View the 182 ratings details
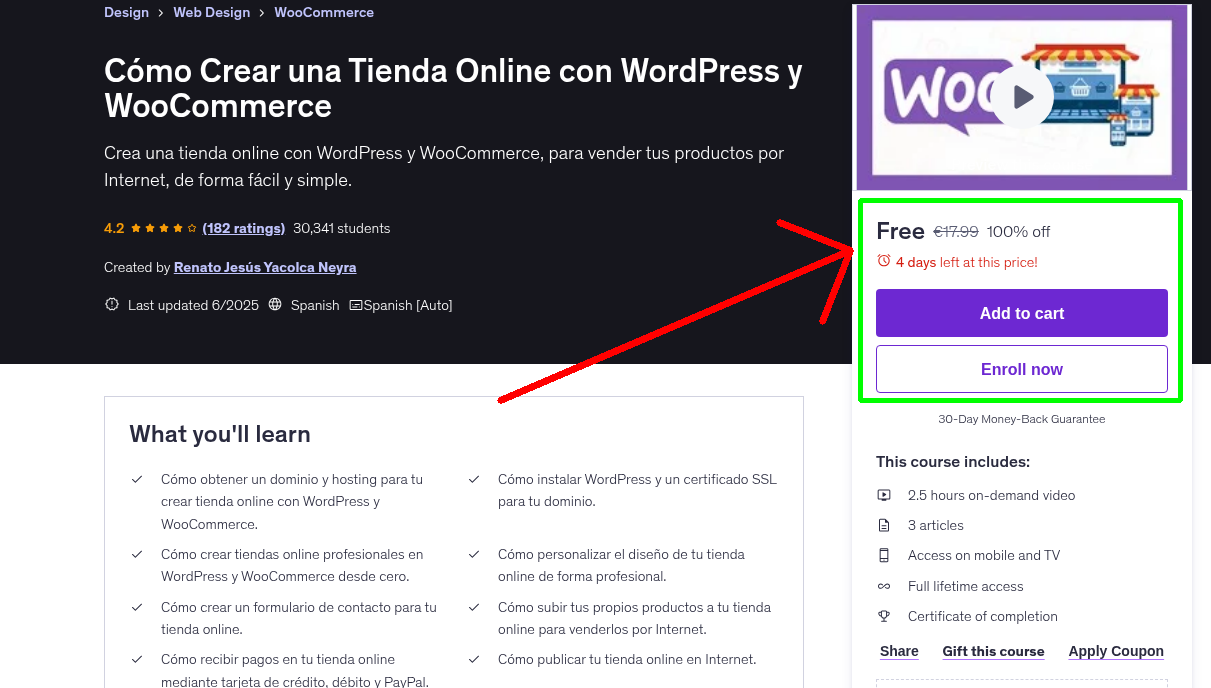 click(x=243, y=228)
